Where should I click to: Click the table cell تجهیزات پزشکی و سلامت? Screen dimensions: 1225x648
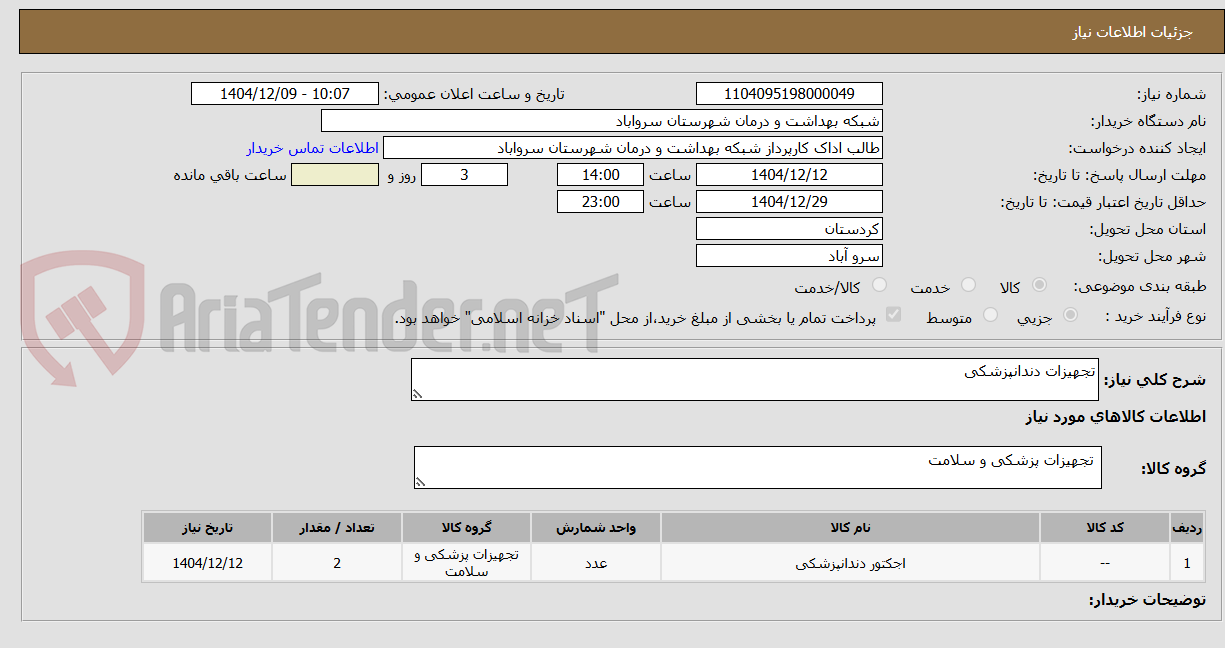[x=467, y=563]
